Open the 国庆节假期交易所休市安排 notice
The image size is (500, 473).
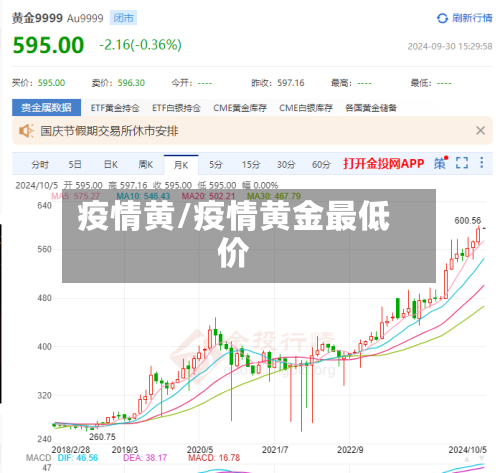point(109,131)
